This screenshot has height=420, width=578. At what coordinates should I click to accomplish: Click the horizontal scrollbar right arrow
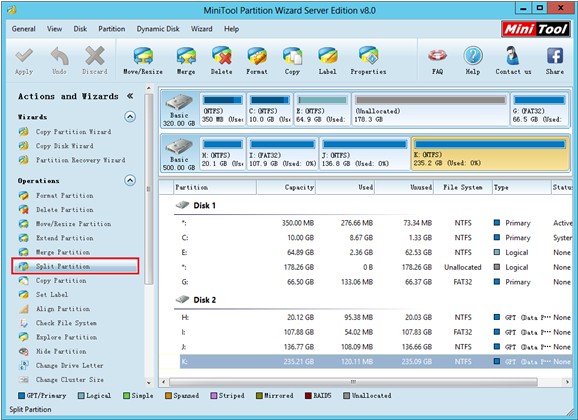click(x=568, y=382)
